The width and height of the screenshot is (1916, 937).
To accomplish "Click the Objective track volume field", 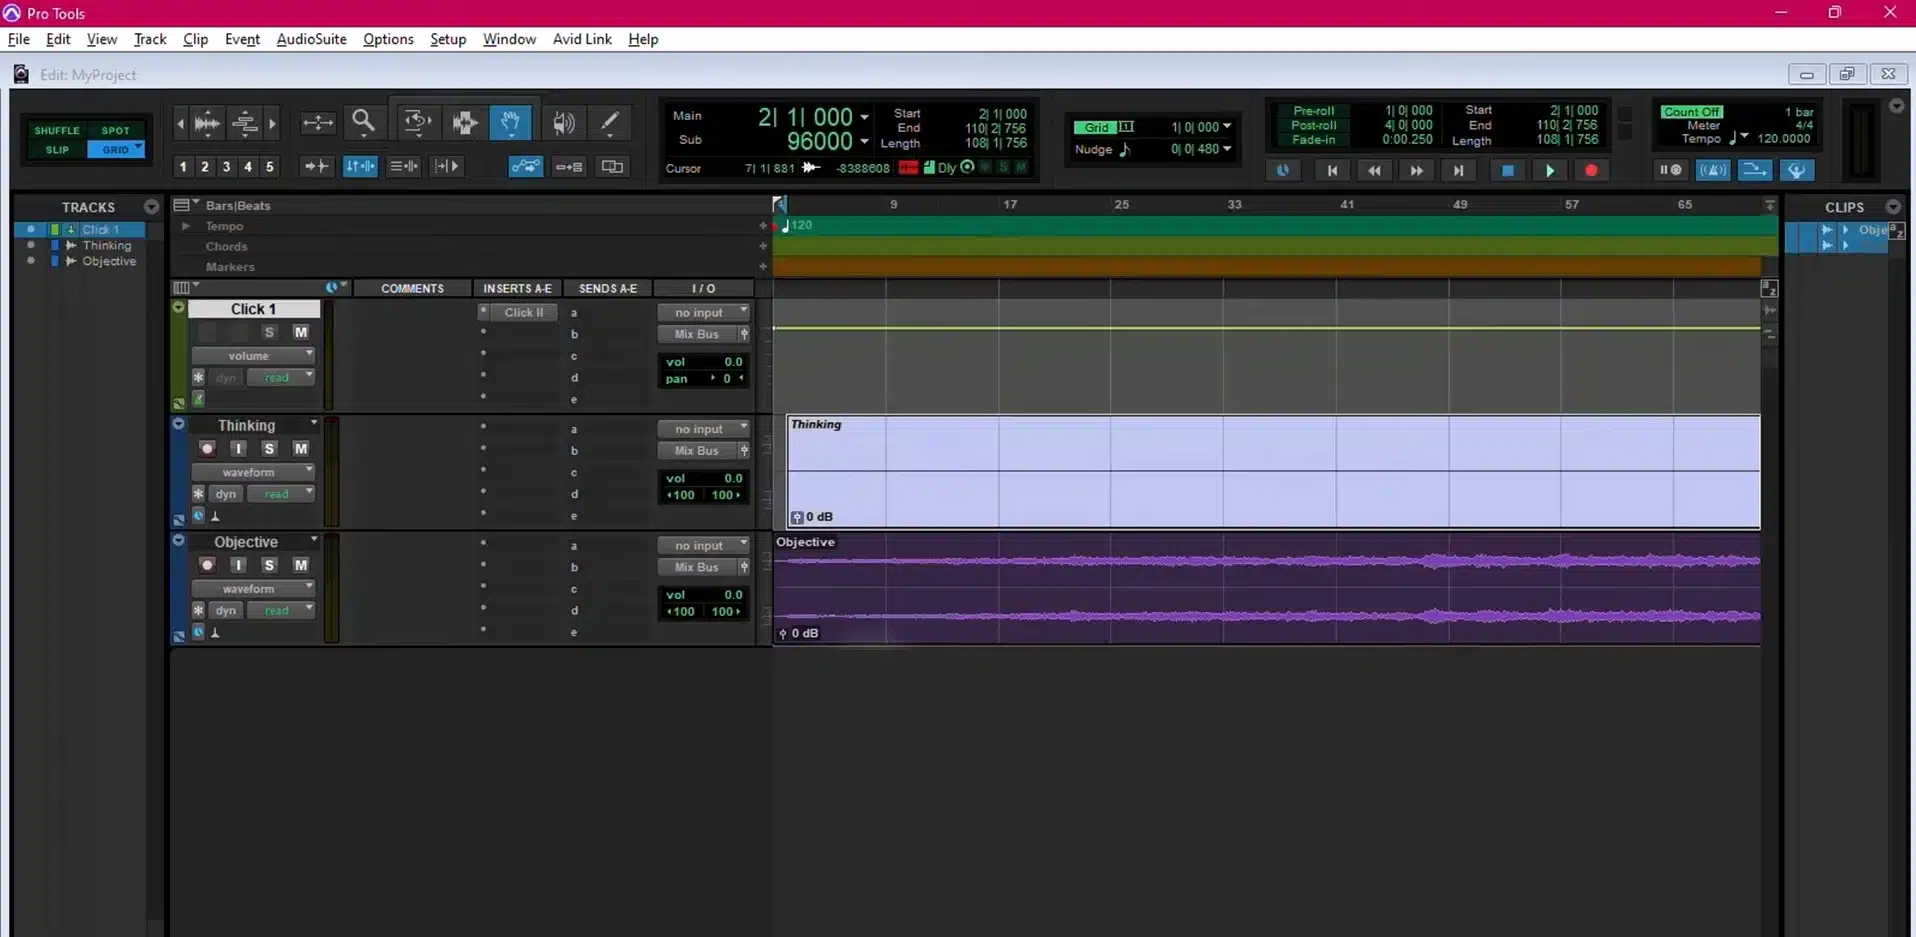I will click(704, 595).
